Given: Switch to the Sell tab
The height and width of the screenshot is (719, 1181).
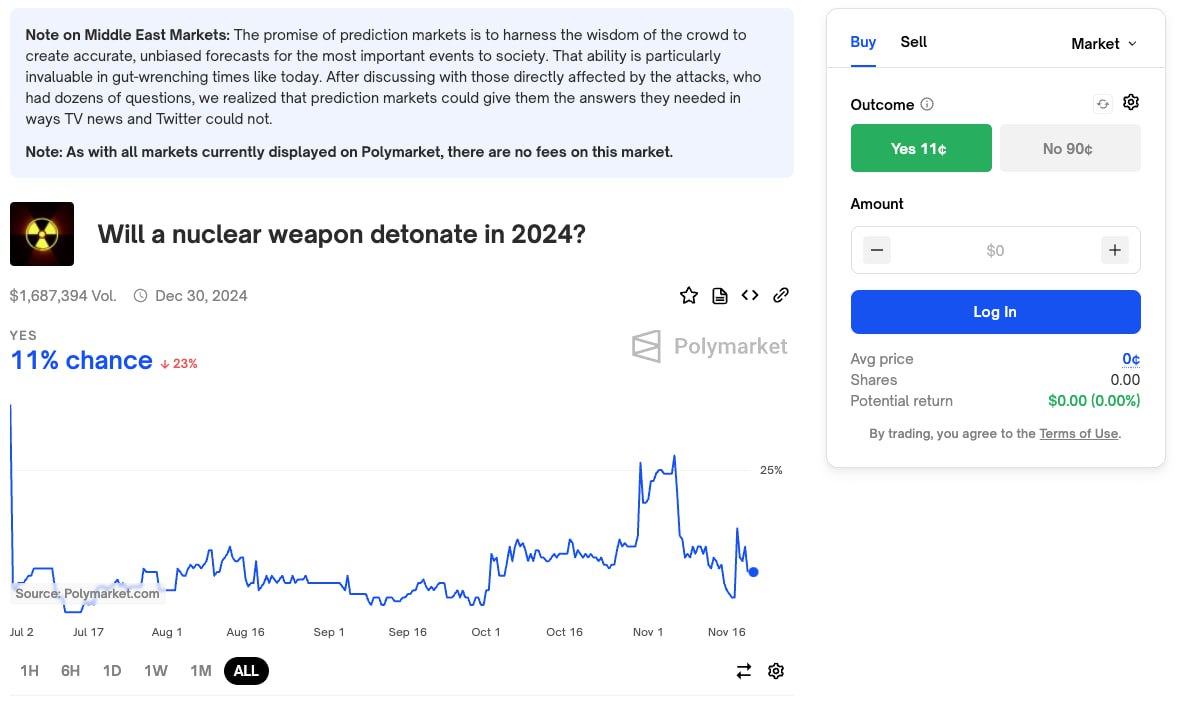Looking at the screenshot, I should coord(913,42).
